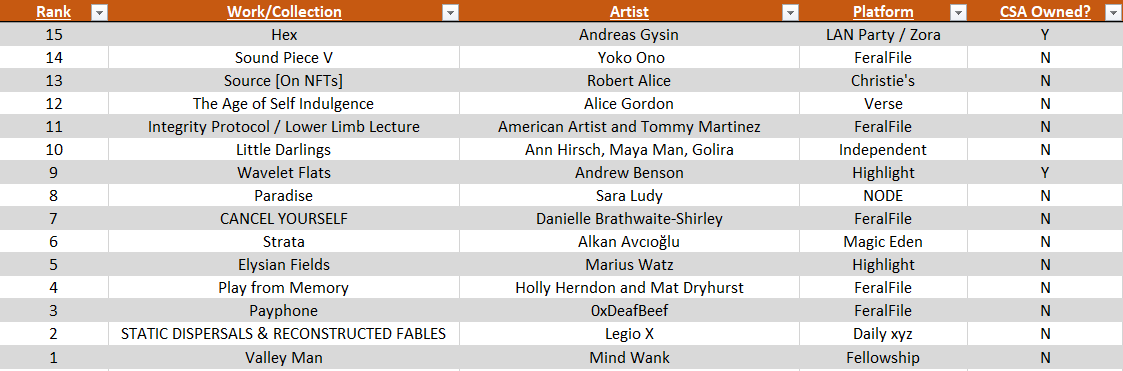The width and height of the screenshot is (1123, 371).
Task: Select the Christie's platform cell
Action: 883,80
